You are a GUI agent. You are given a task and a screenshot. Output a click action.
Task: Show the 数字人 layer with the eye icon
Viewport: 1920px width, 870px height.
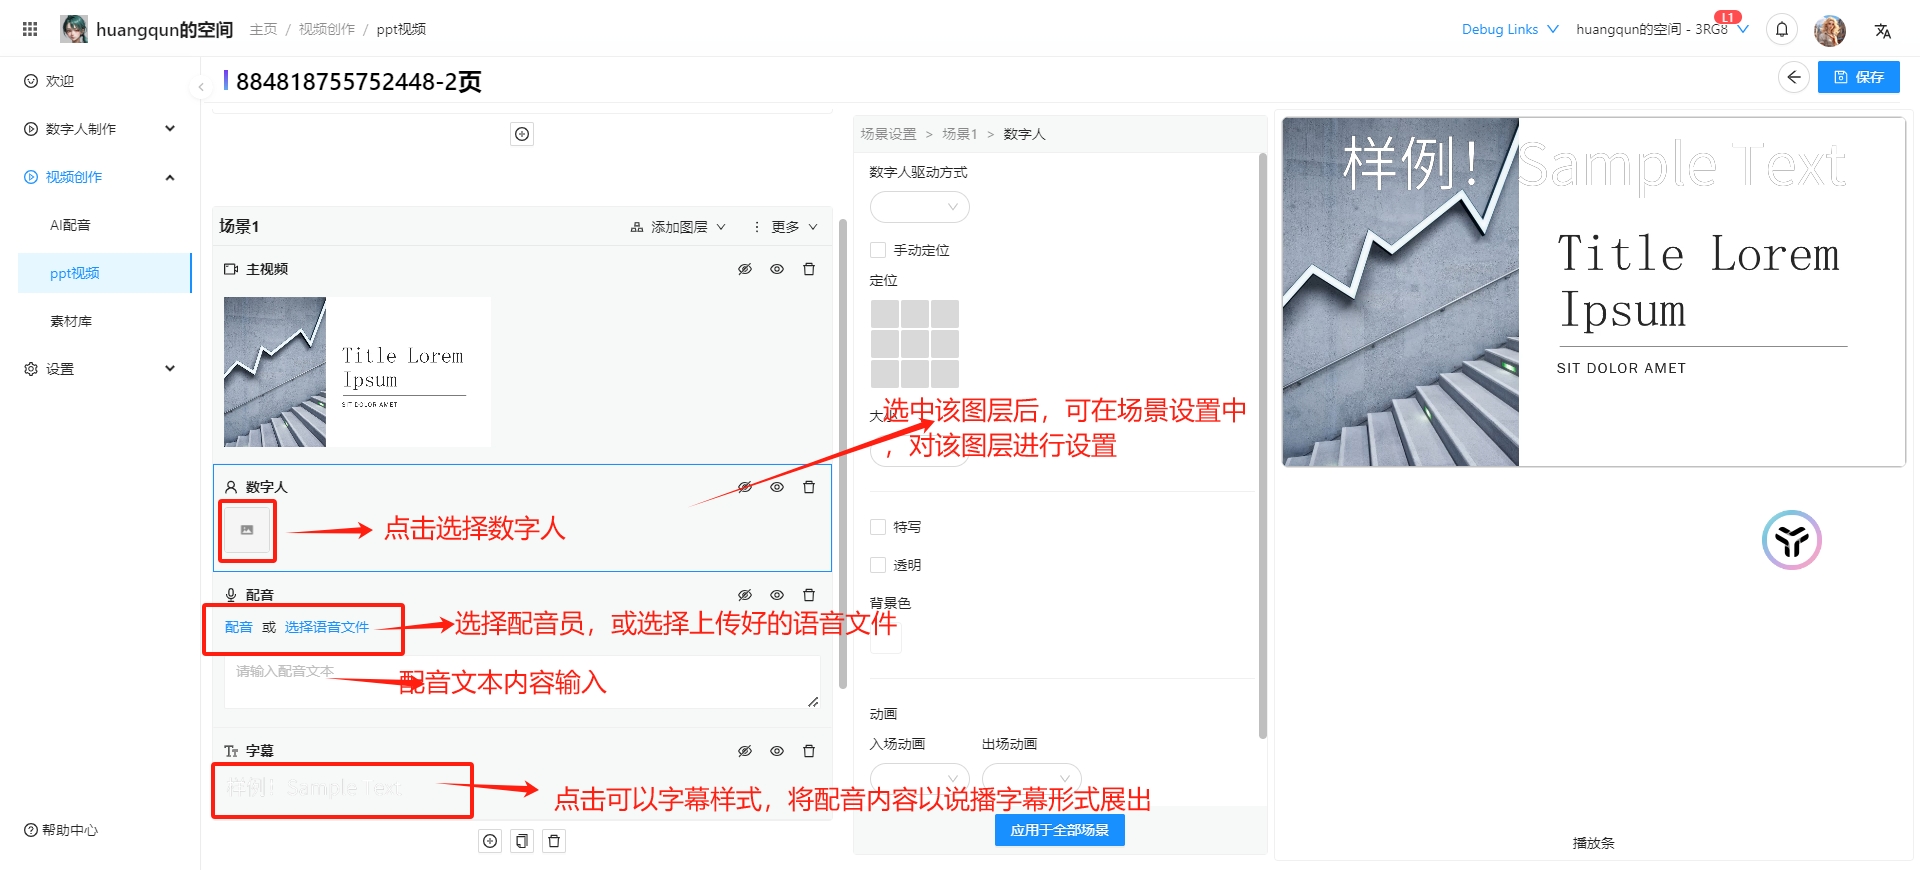[777, 487]
